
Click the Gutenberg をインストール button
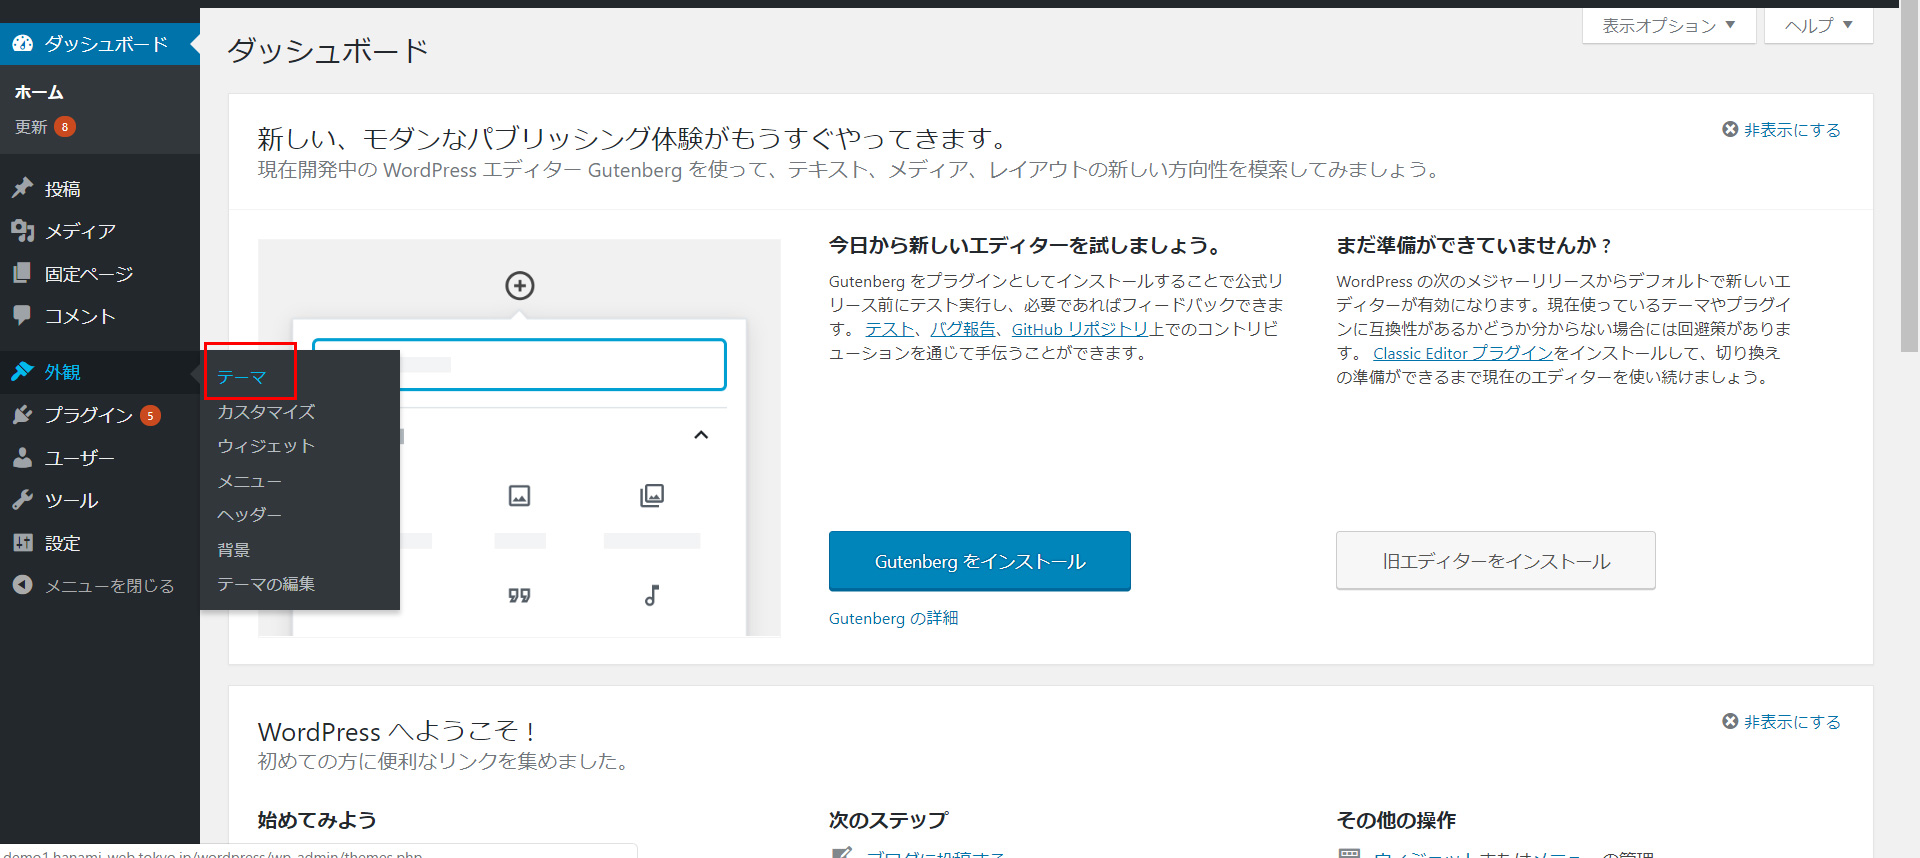click(980, 561)
